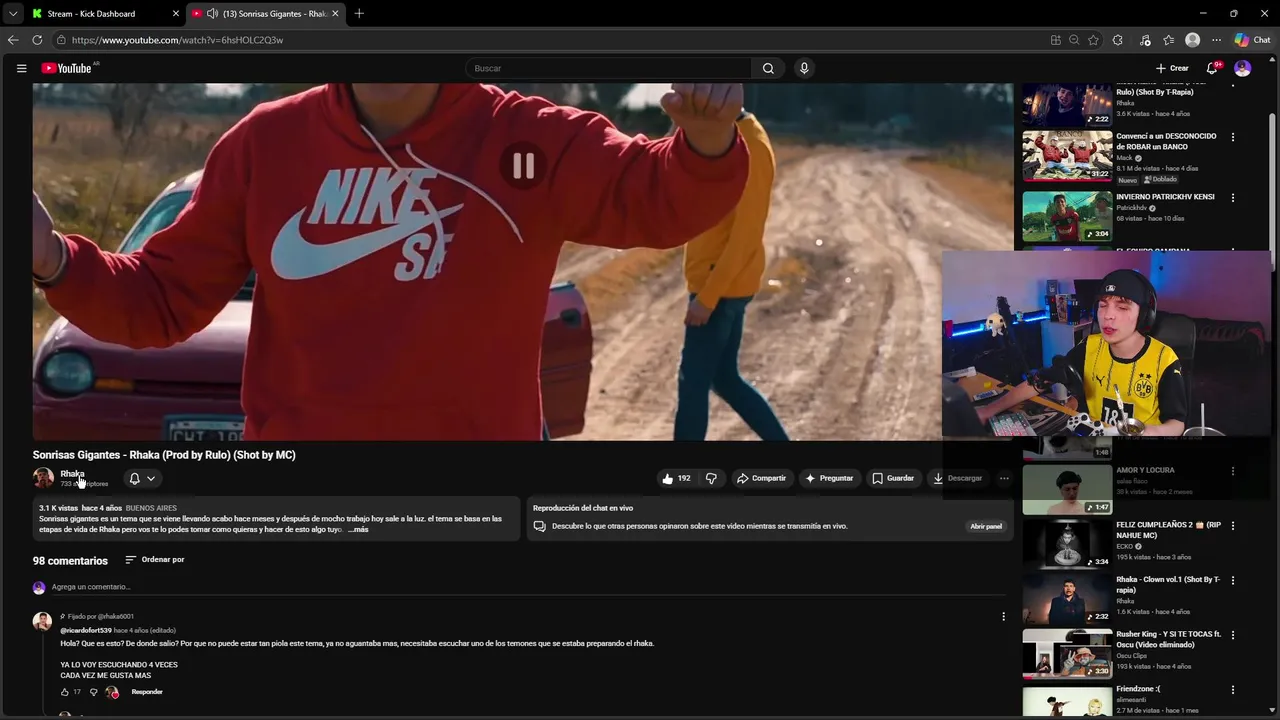Open the browser favorites list icon
This screenshot has width=1280, height=720.
[1169, 40]
